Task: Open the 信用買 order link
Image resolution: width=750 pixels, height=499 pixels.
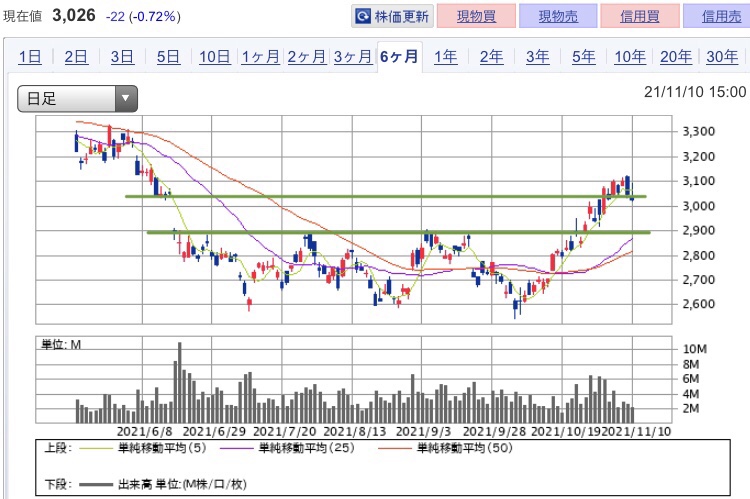Action: (x=640, y=16)
